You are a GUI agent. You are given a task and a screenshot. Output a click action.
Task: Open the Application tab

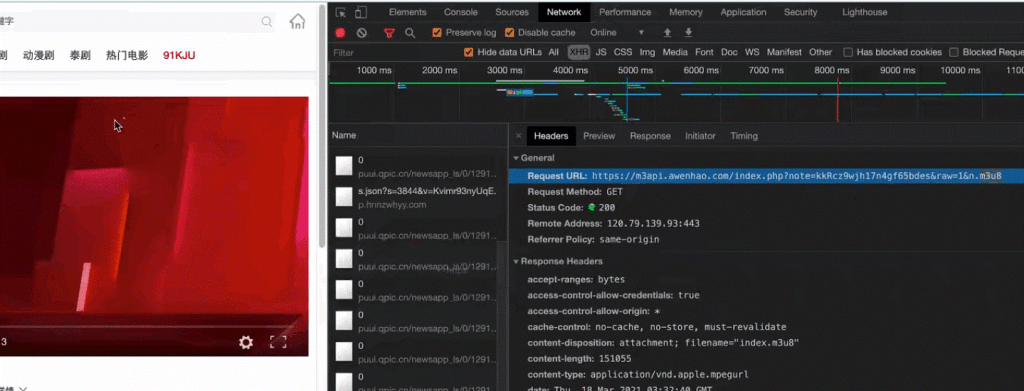(x=743, y=12)
